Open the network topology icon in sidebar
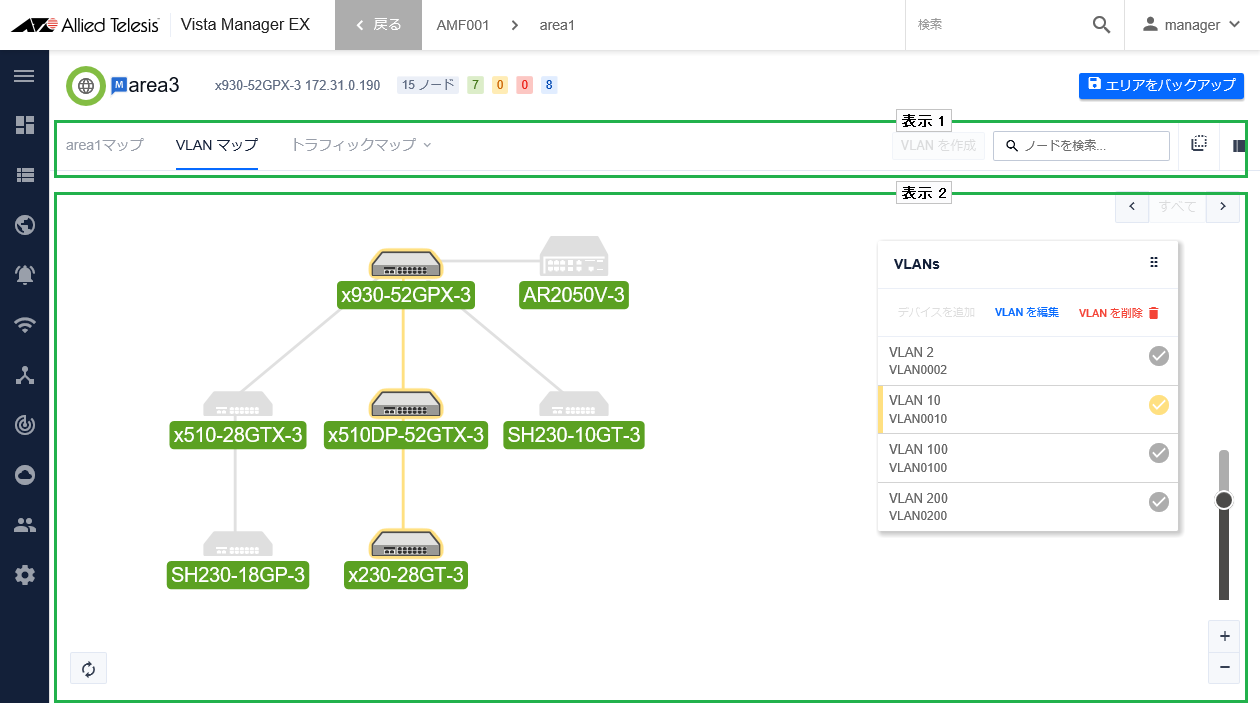Viewport: 1260px width, 703px height. pyautogui.click(x=24, y=375)
